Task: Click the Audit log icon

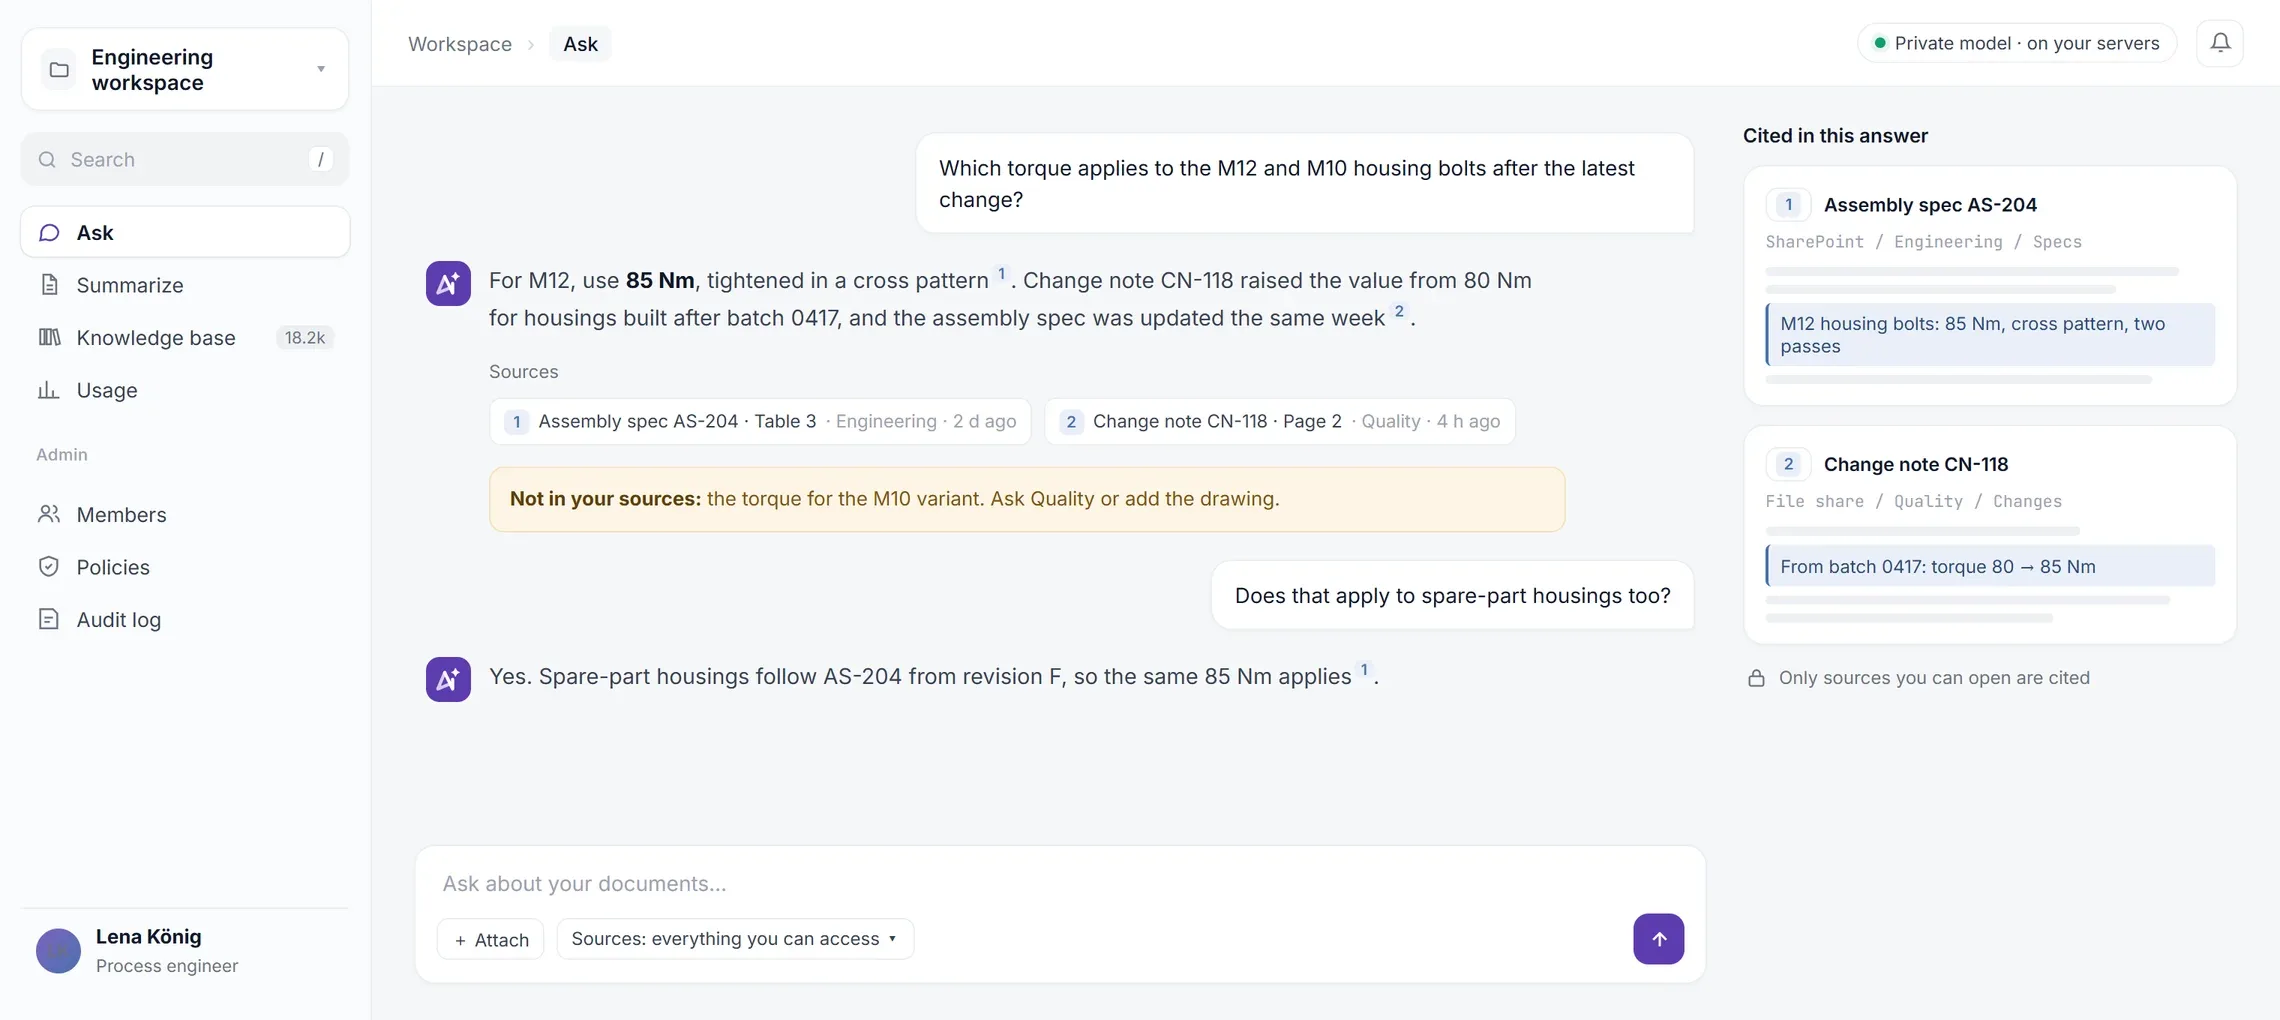Action: pos(49,619)
